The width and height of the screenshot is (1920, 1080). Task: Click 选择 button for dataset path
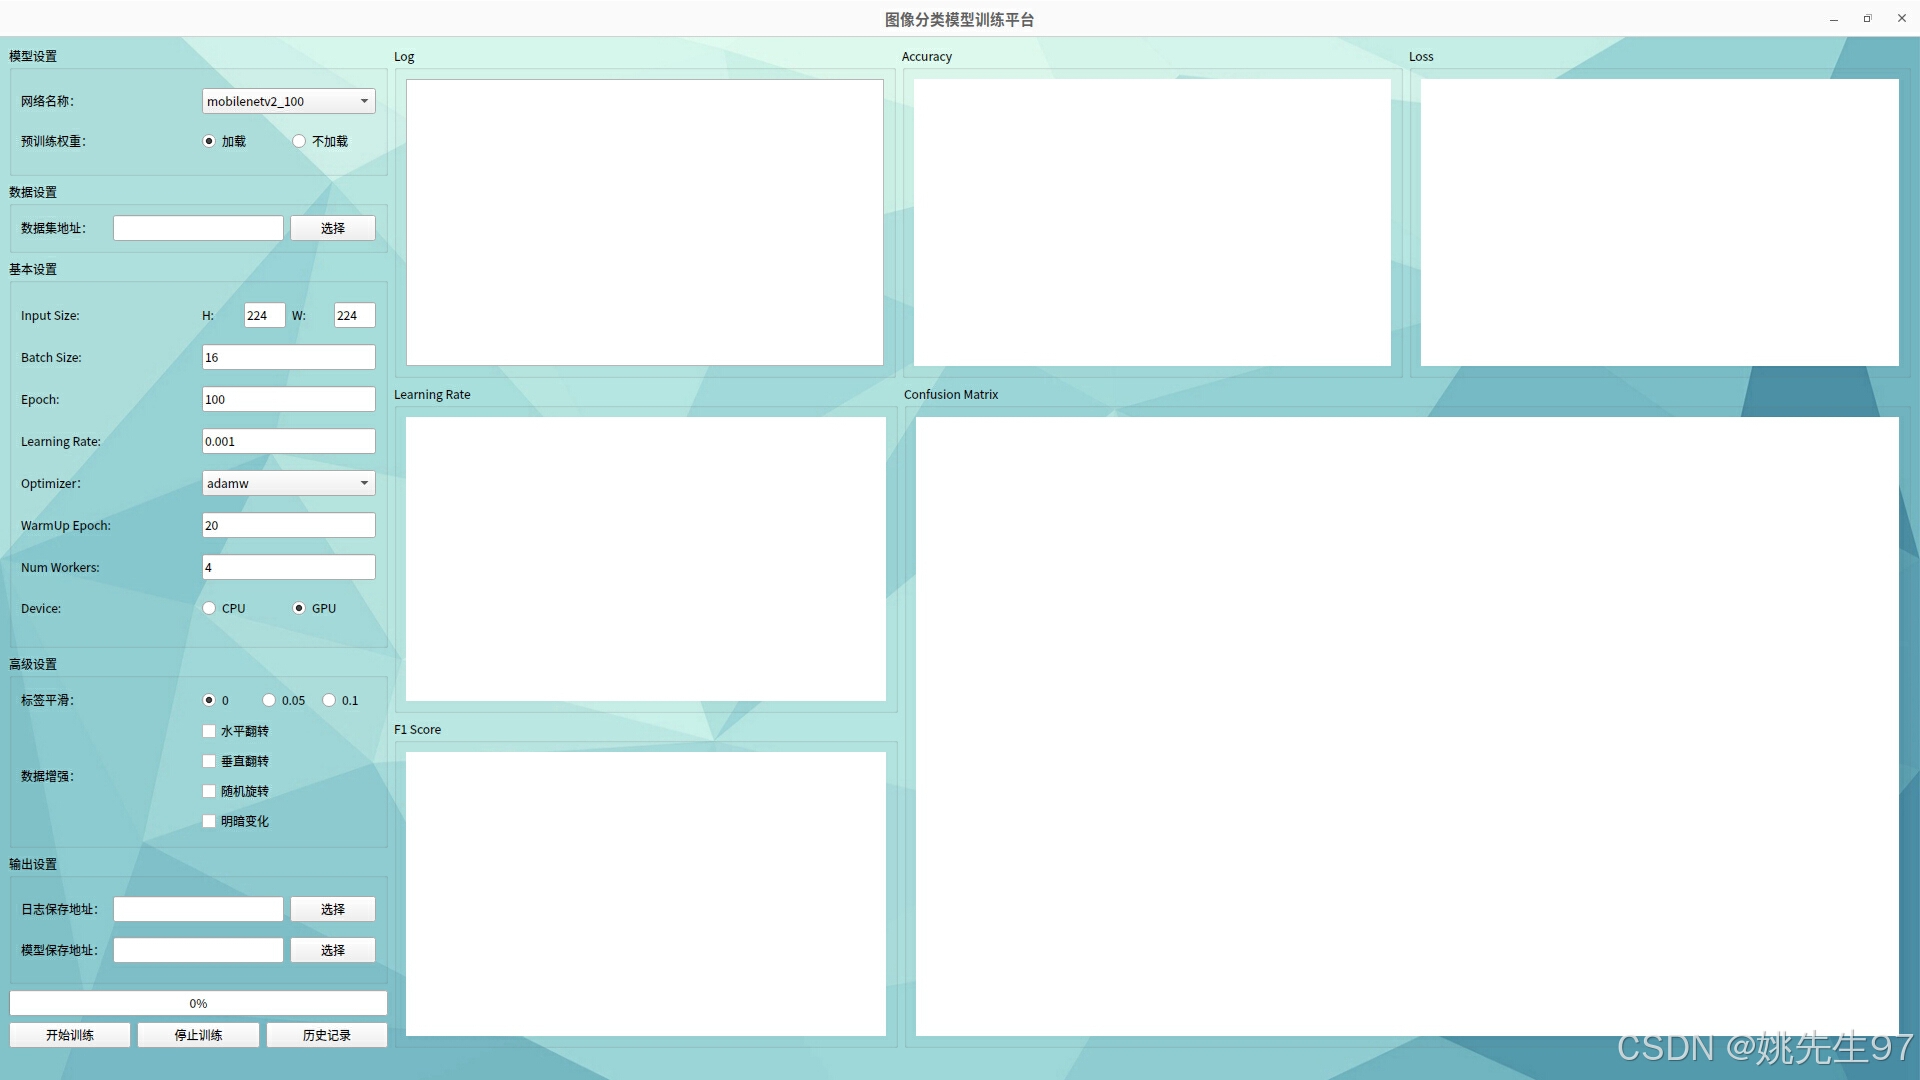333,228
